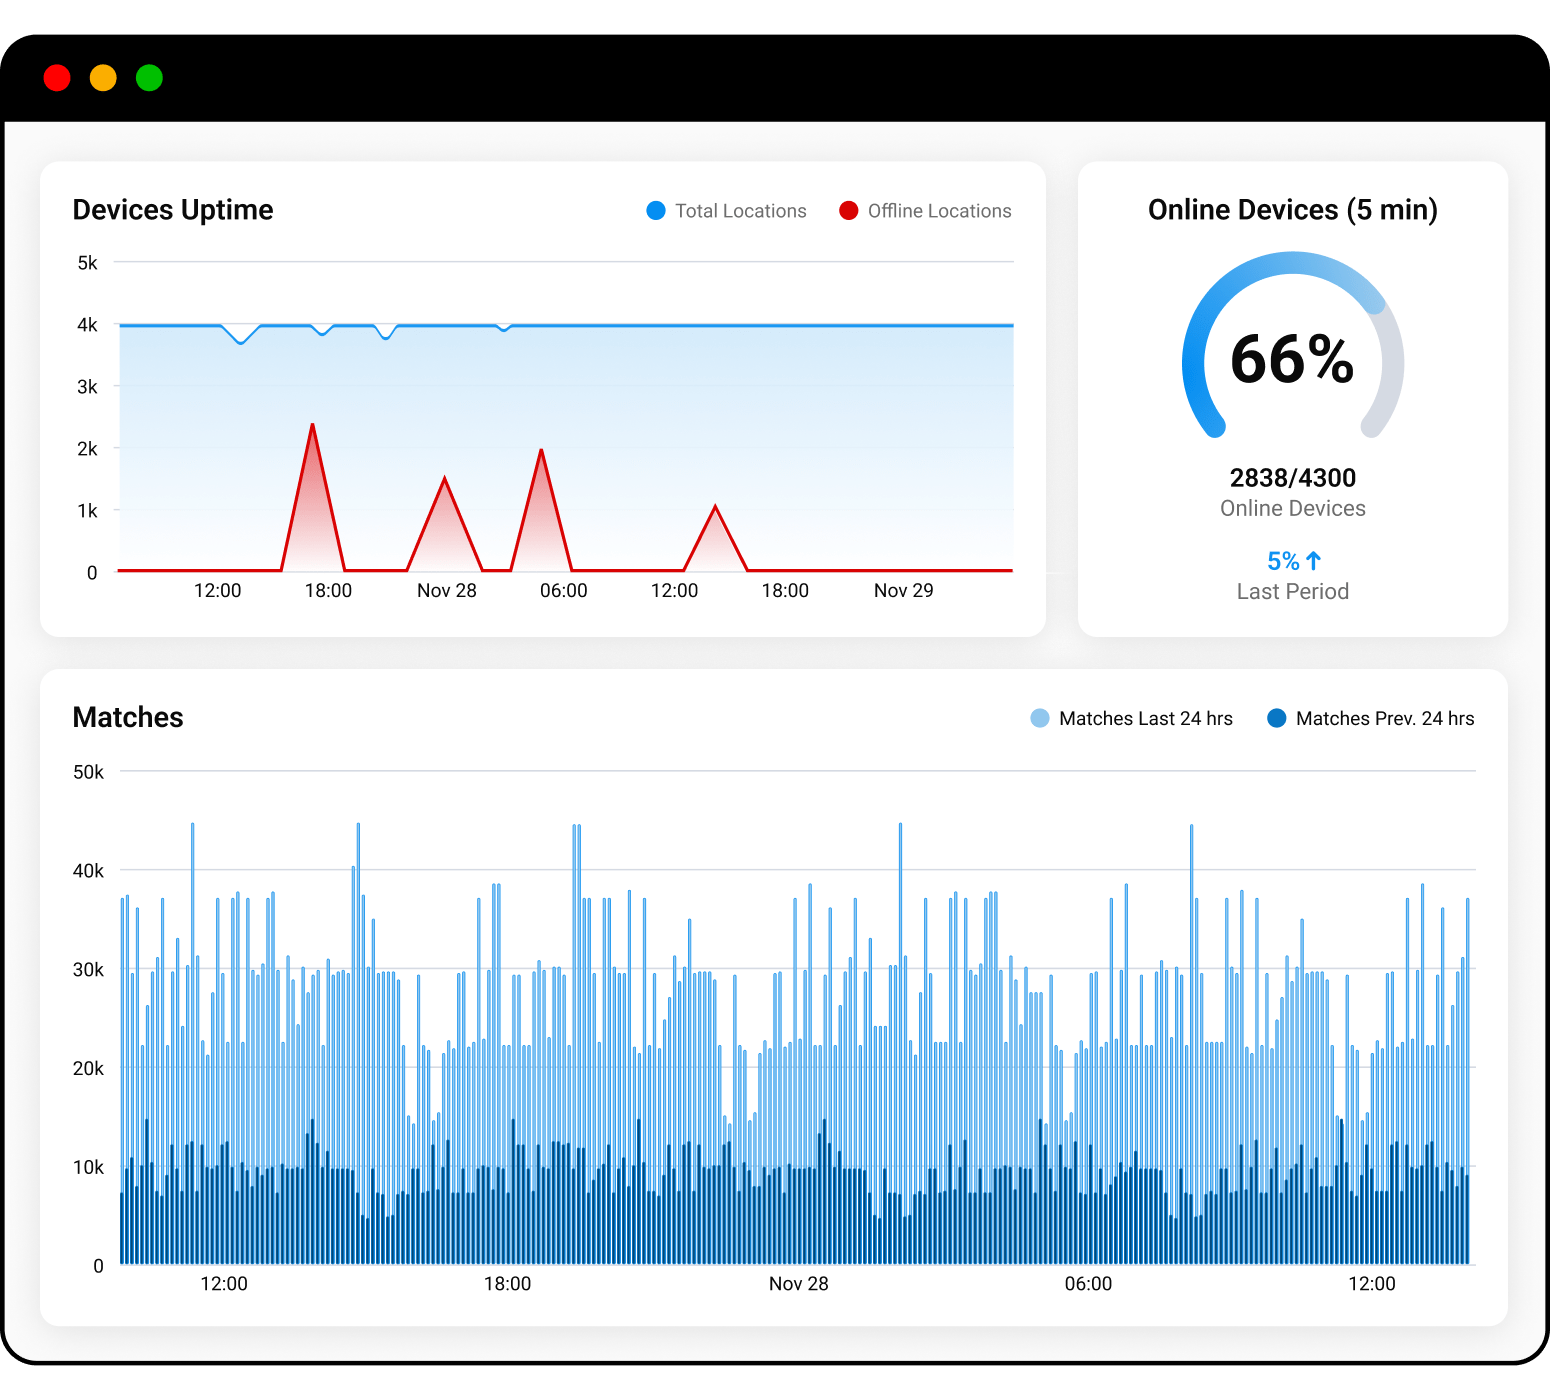This screenshot has height=1400, width=1567.
Task: Click the Nov 29 tick in Devices Uptime
Action: 904,591
